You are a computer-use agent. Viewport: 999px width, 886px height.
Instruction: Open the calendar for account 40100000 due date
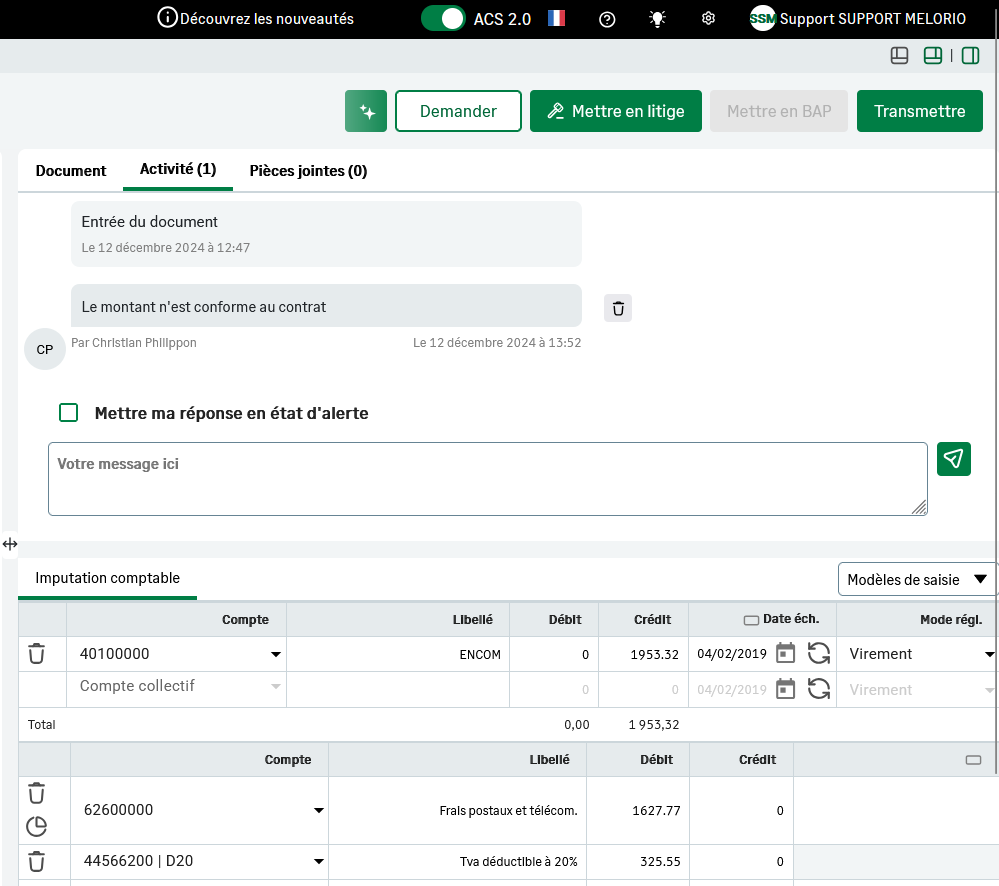[x=786, y=654]
